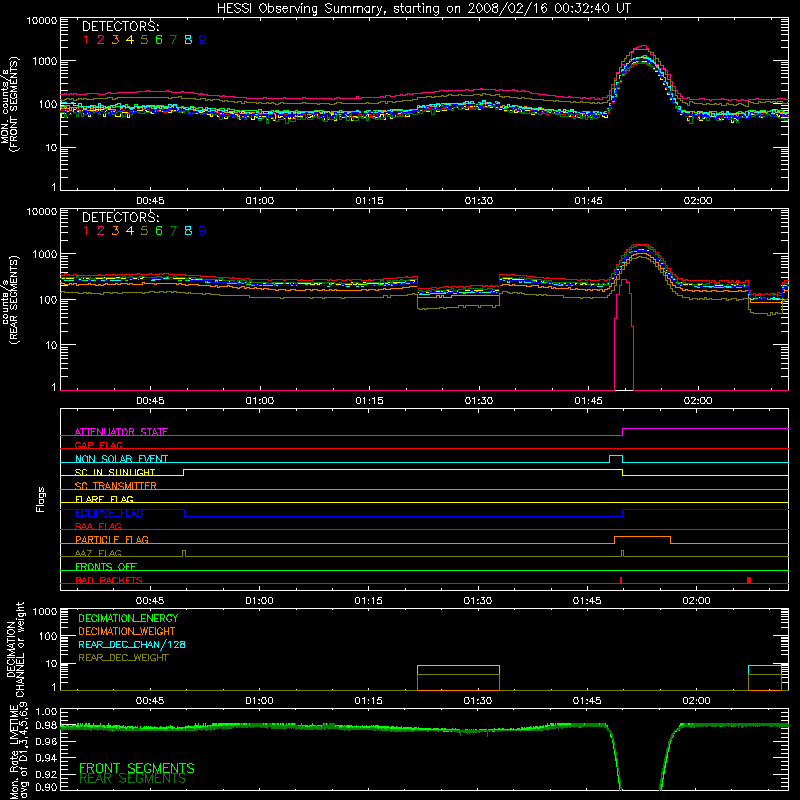The image size is (800, 800).
Task: Click the FLARE_FLAG label
Action: (x=104, y=499)
